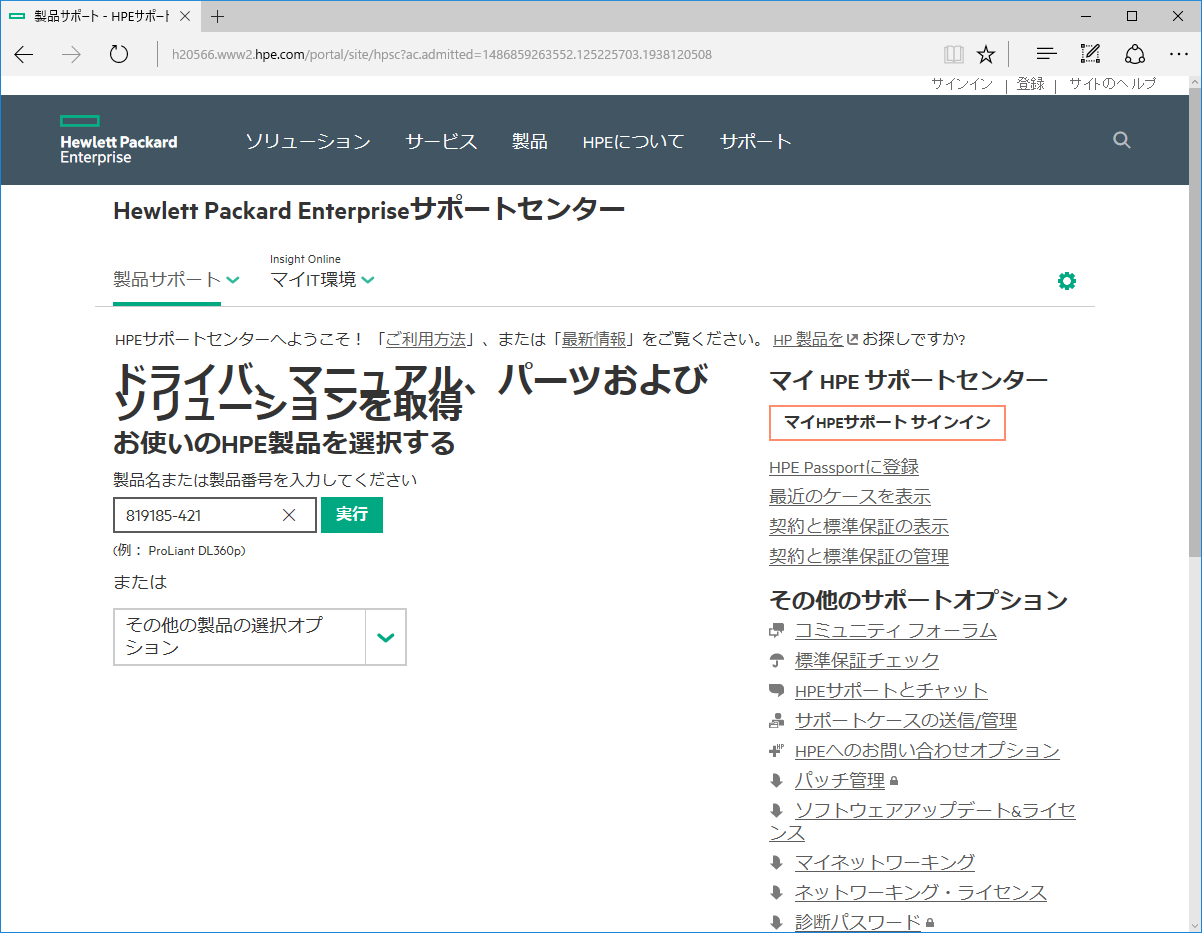Click the green chevron on product options
This screenshot has height=933, width=1202.
pyautogui.click(x=387, y=637)
